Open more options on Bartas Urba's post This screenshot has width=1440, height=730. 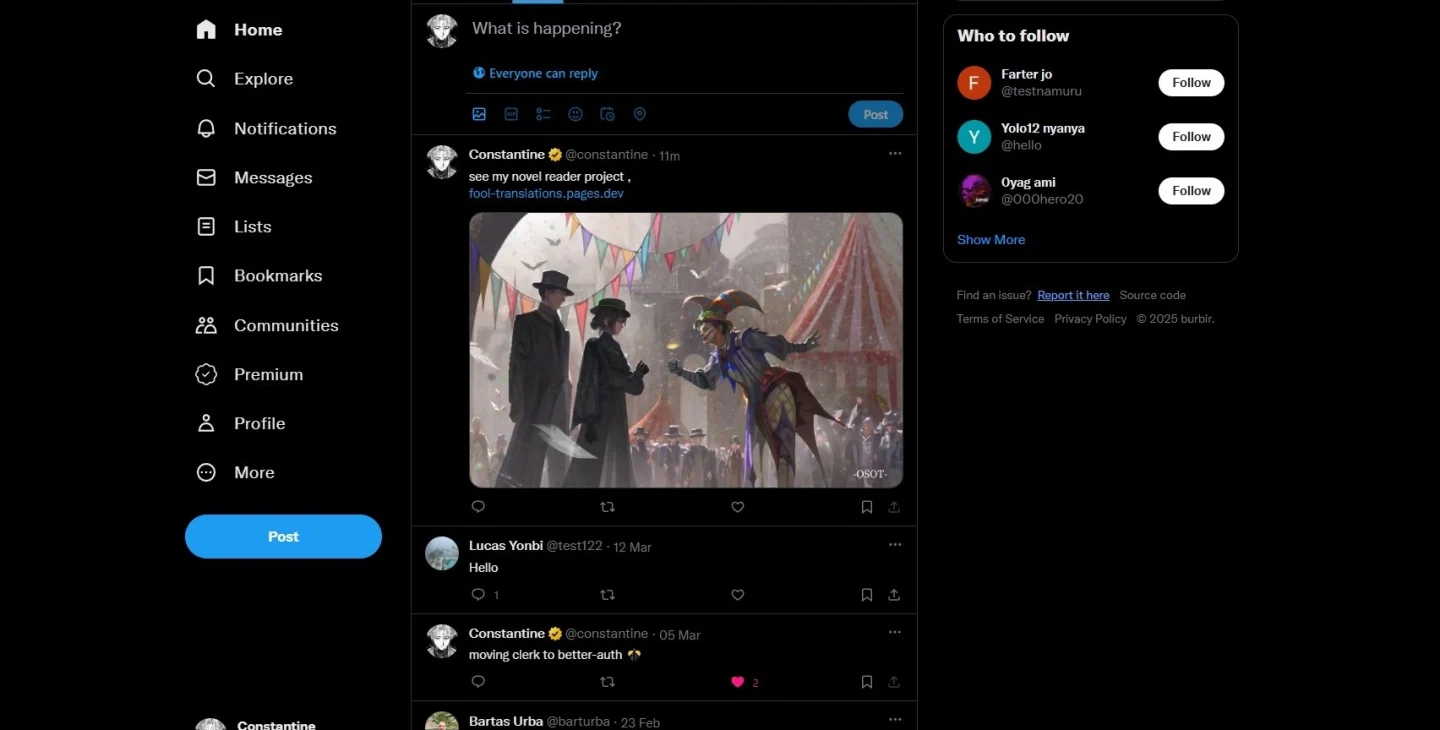click(895, 719)
